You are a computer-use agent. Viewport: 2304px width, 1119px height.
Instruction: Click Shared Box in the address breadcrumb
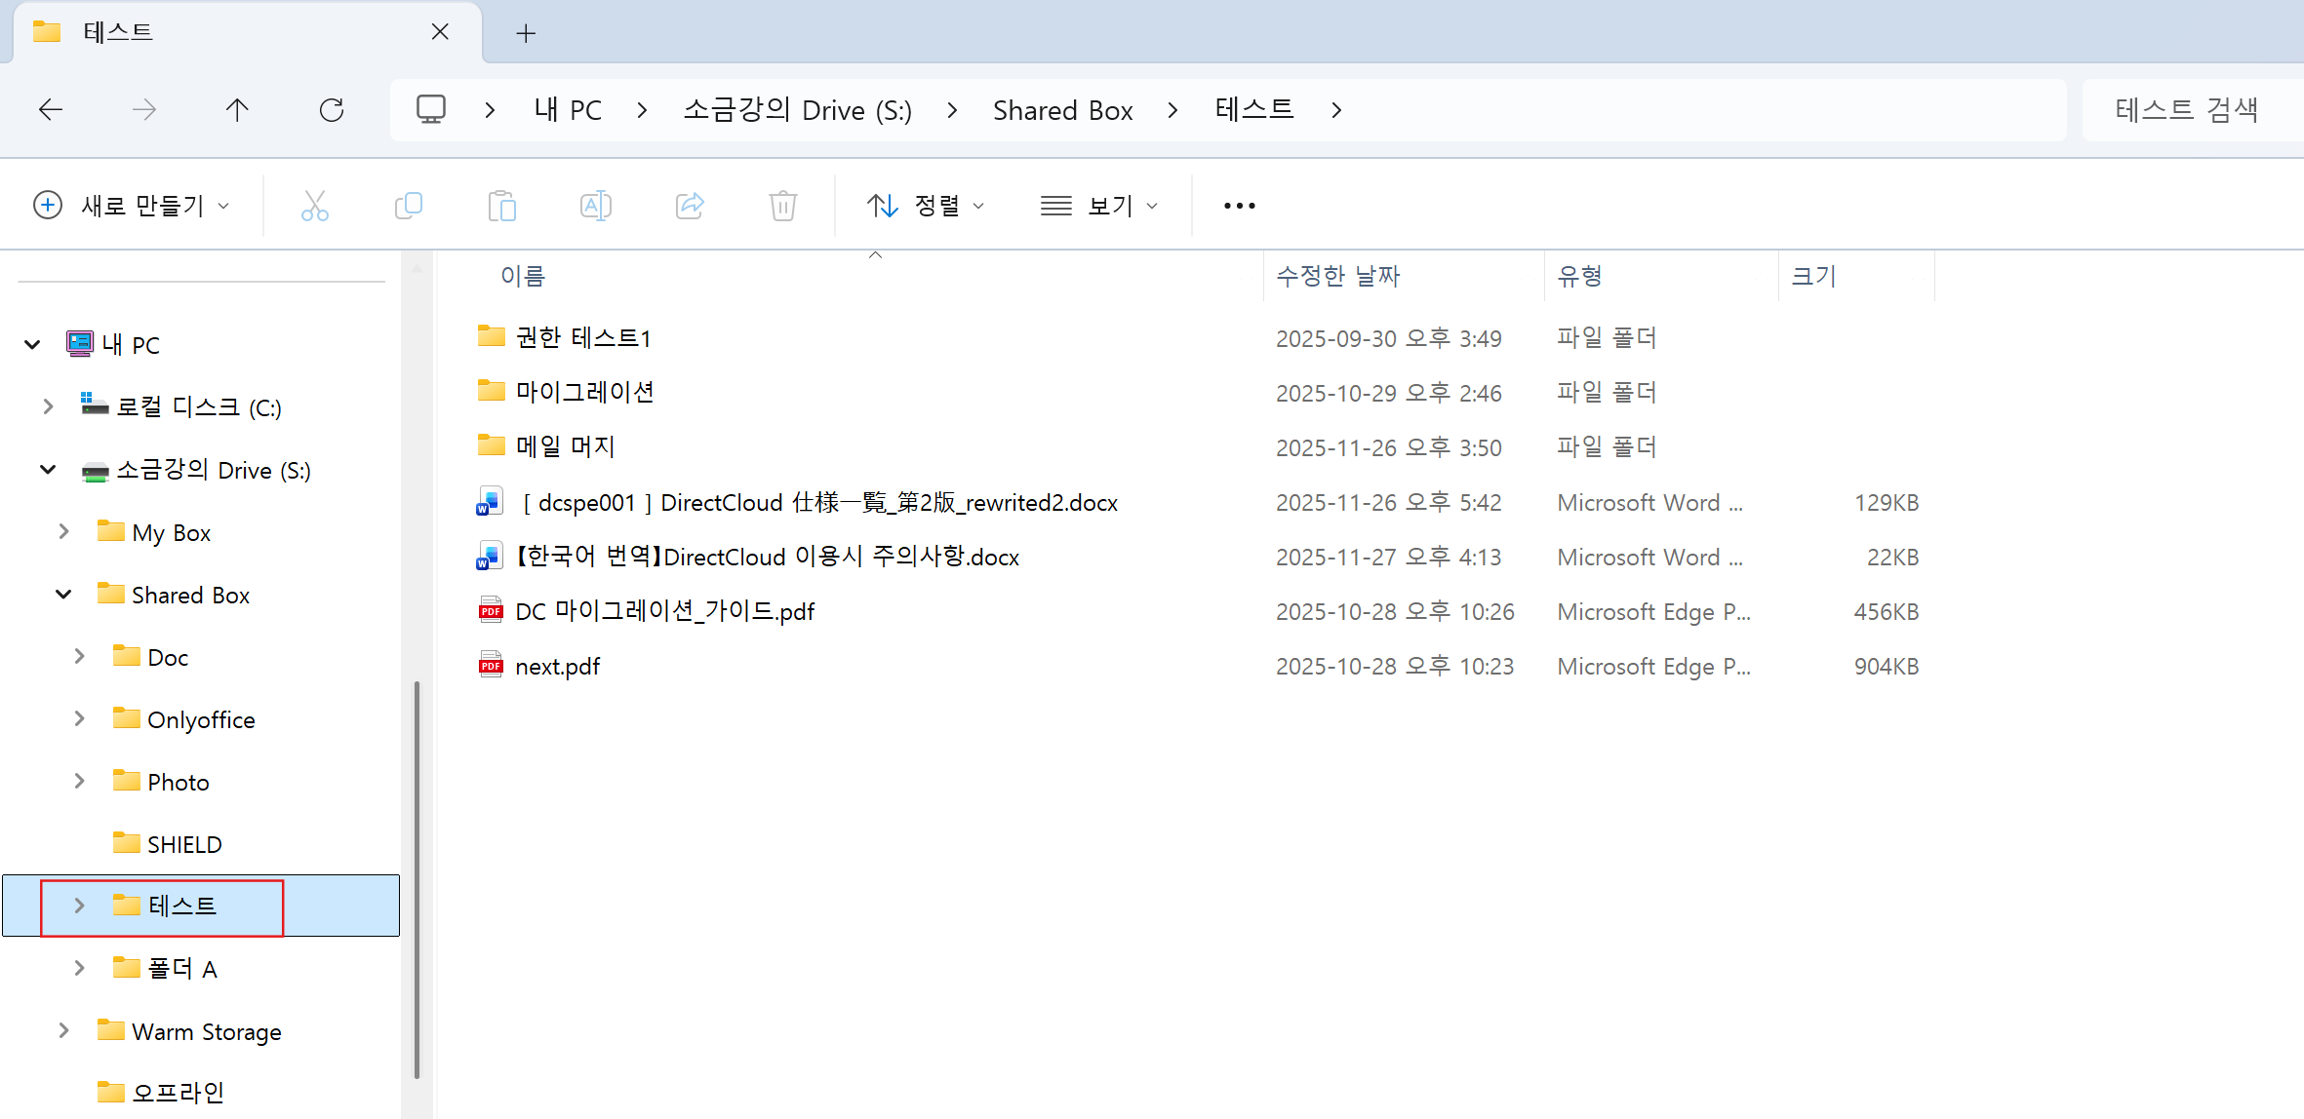pos(1062,110)
